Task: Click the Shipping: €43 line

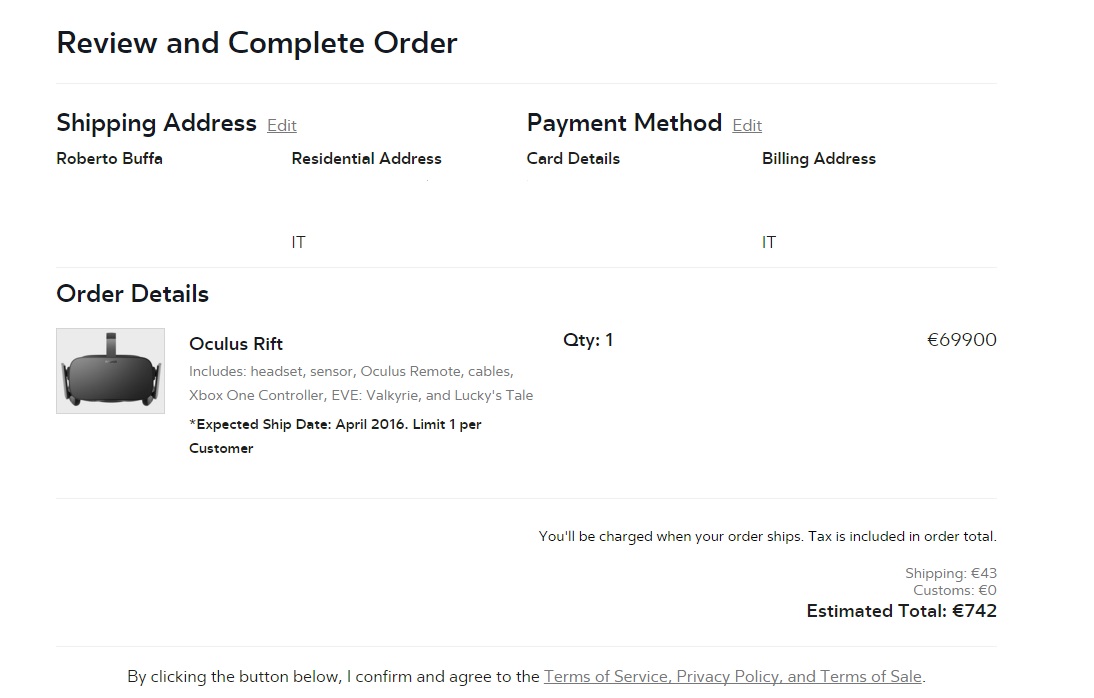Action: point(950,574)
